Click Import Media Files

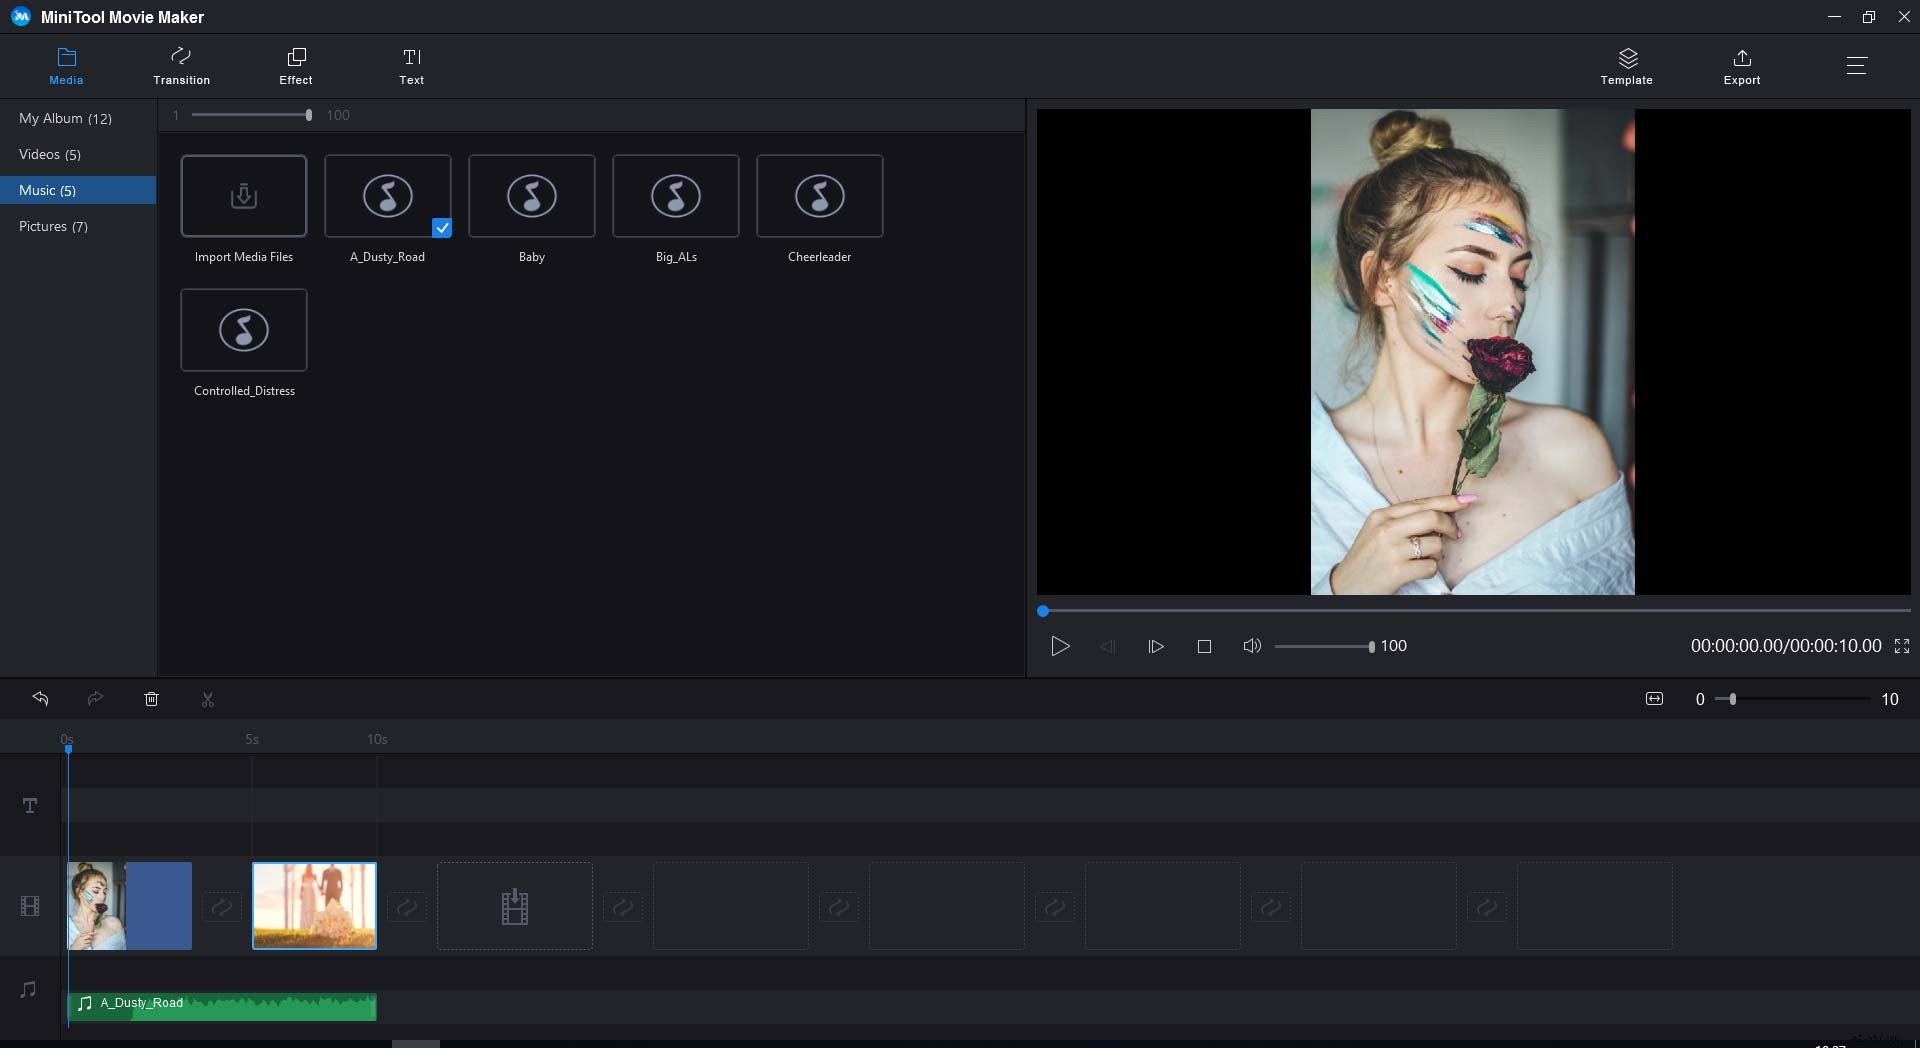(x=243, y=196)
